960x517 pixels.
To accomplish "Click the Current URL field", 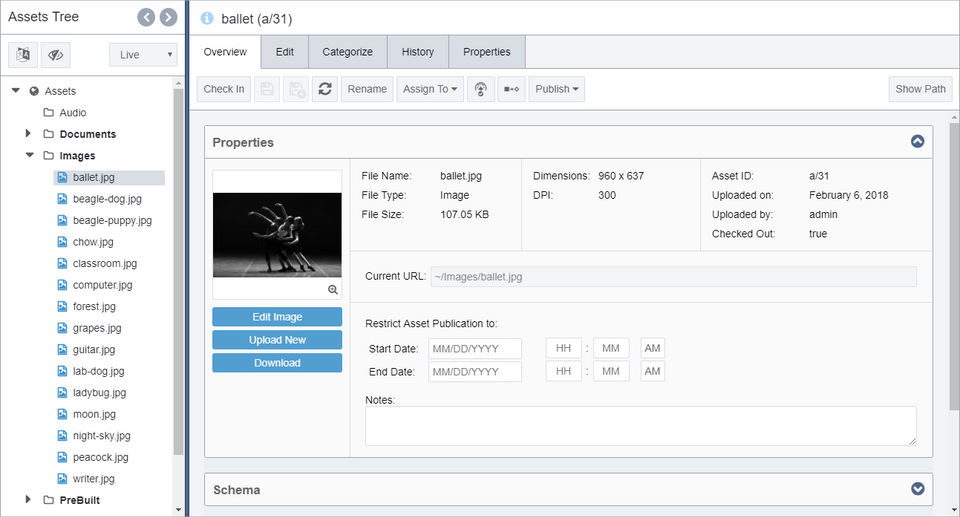I will click(x=673, y=277).
